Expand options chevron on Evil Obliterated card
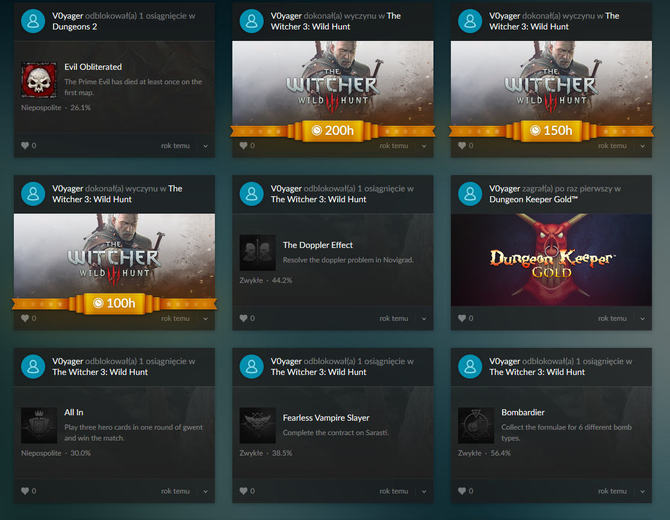Viewport: 670px width, 520px height. (206, 146)
